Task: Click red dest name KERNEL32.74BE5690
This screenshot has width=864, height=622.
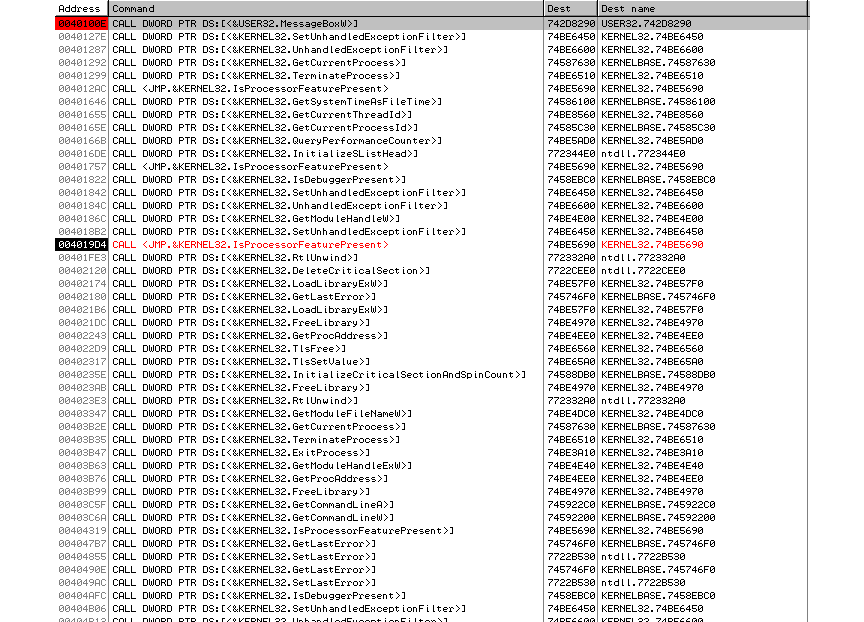Action: [x=652, y=245]
